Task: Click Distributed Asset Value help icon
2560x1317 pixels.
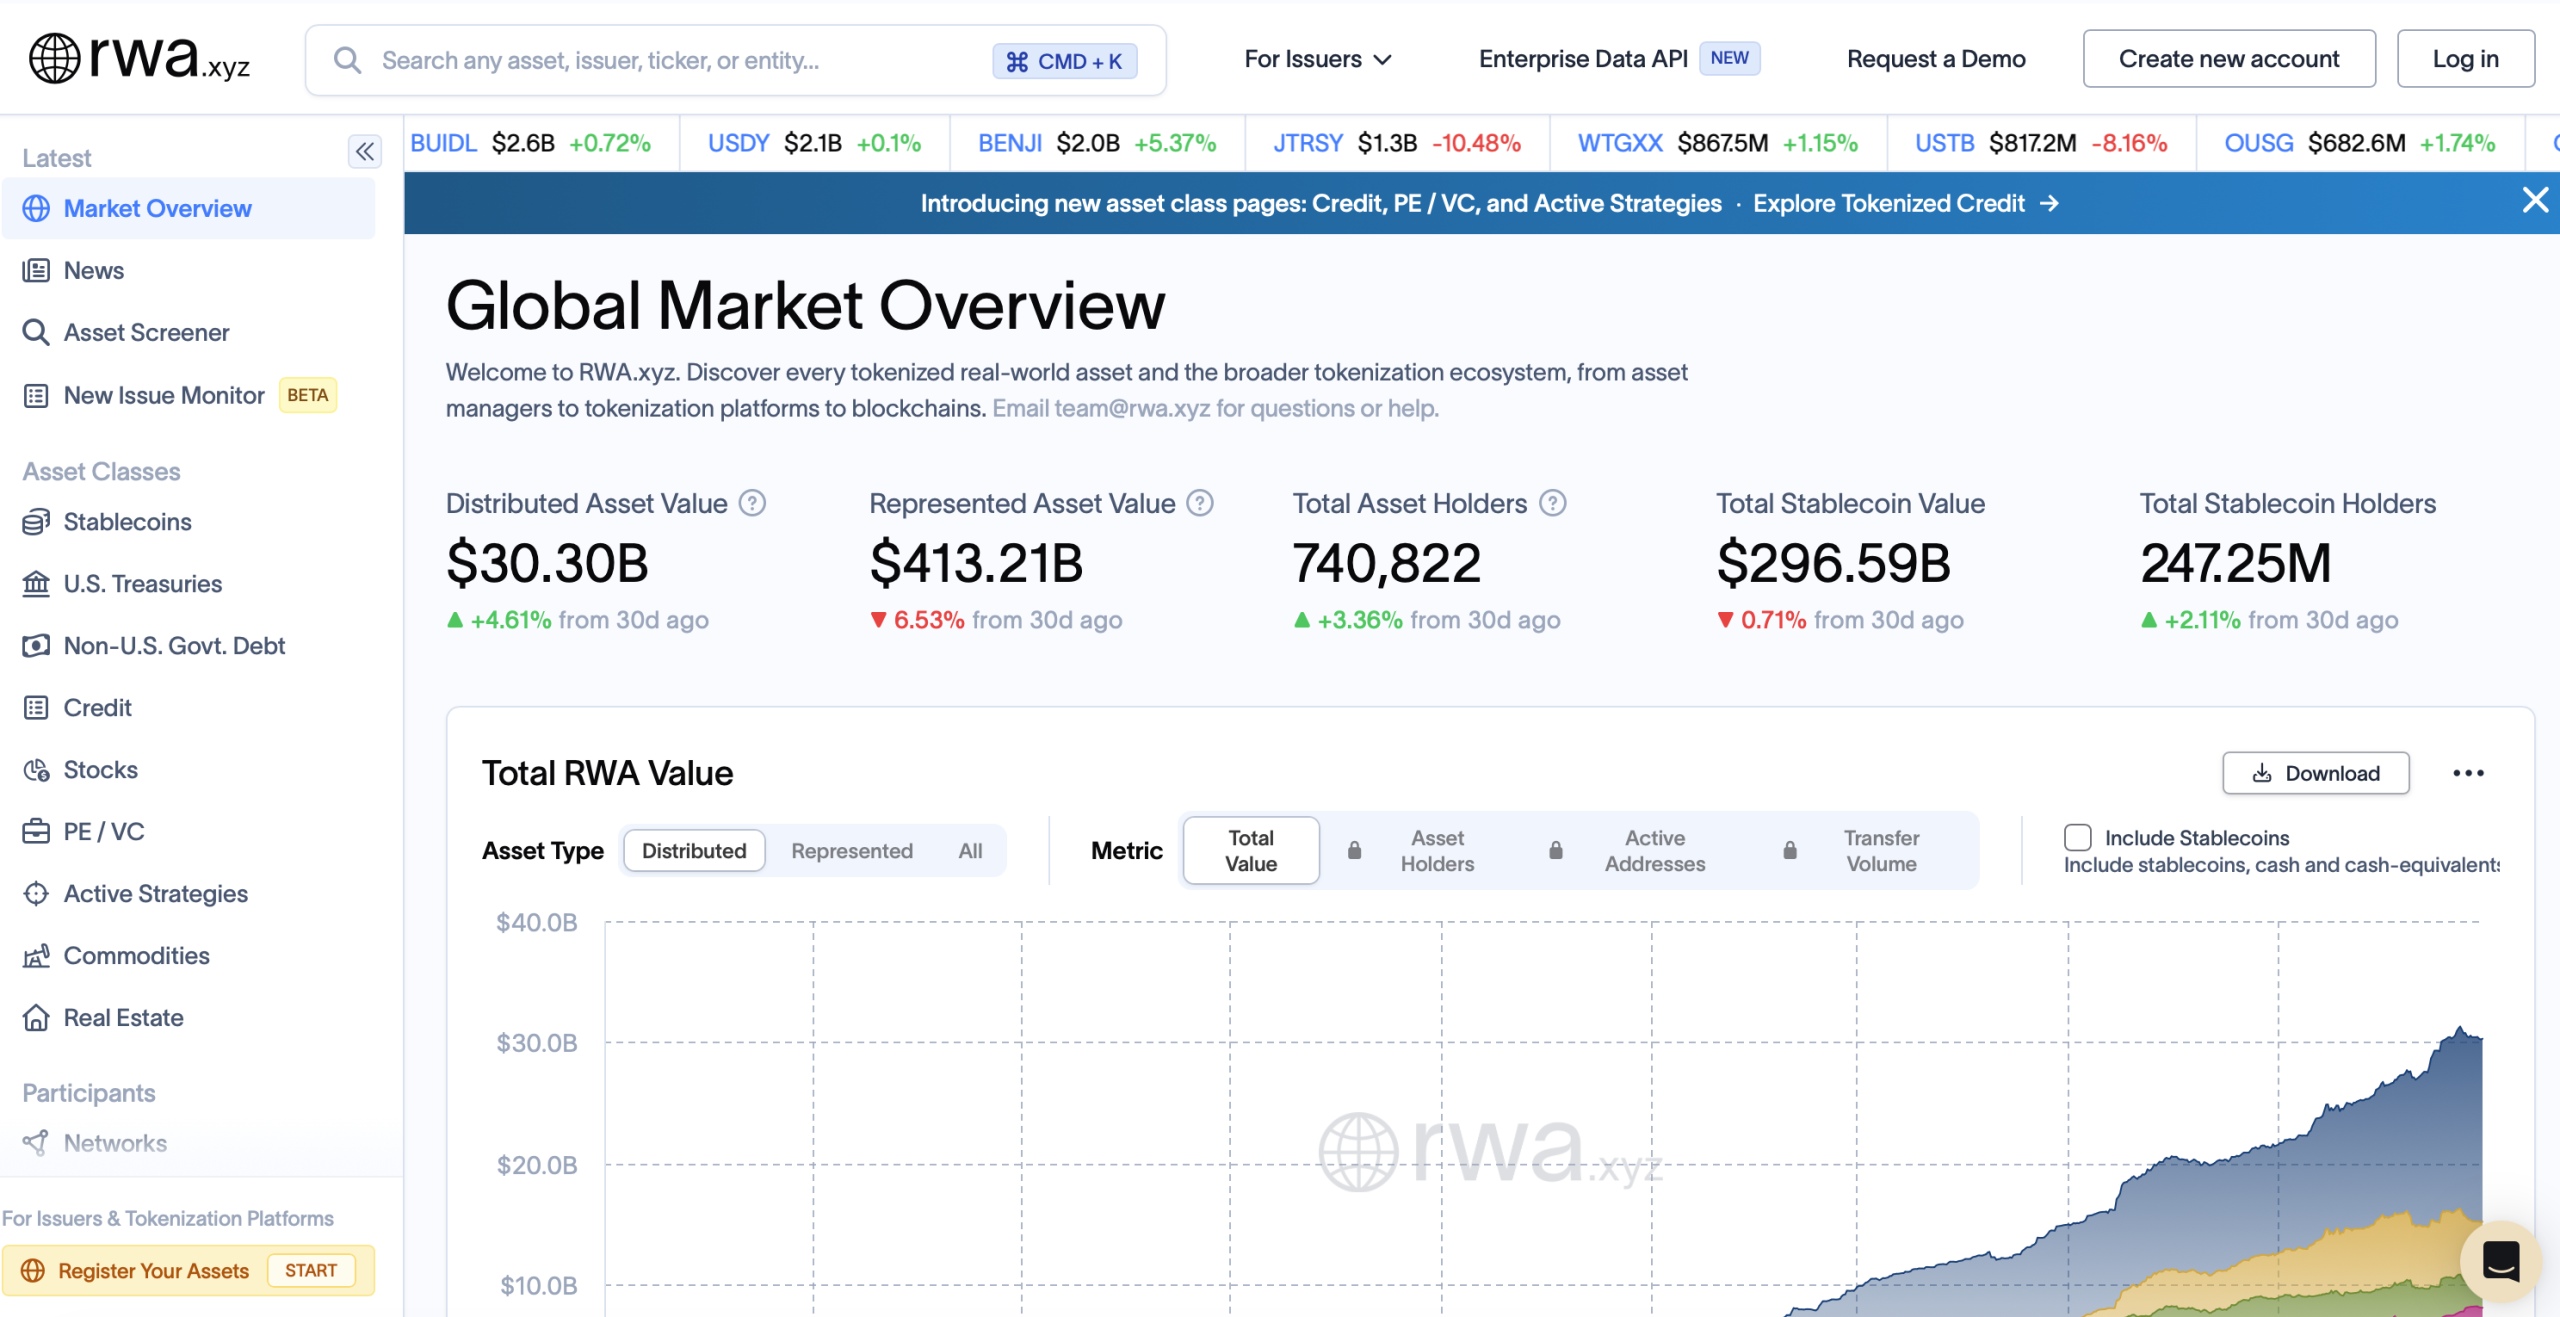Action: pyautogui.click(x=752, y=503)
